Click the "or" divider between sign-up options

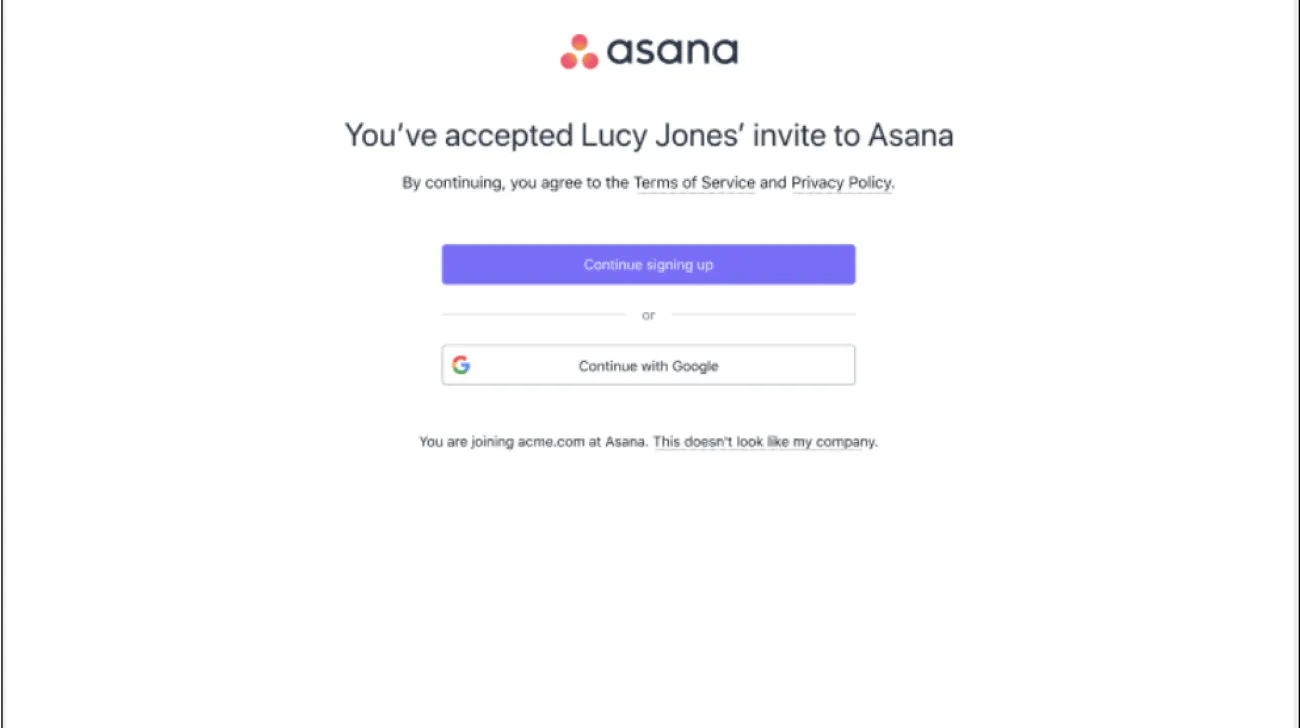point(648,314)
